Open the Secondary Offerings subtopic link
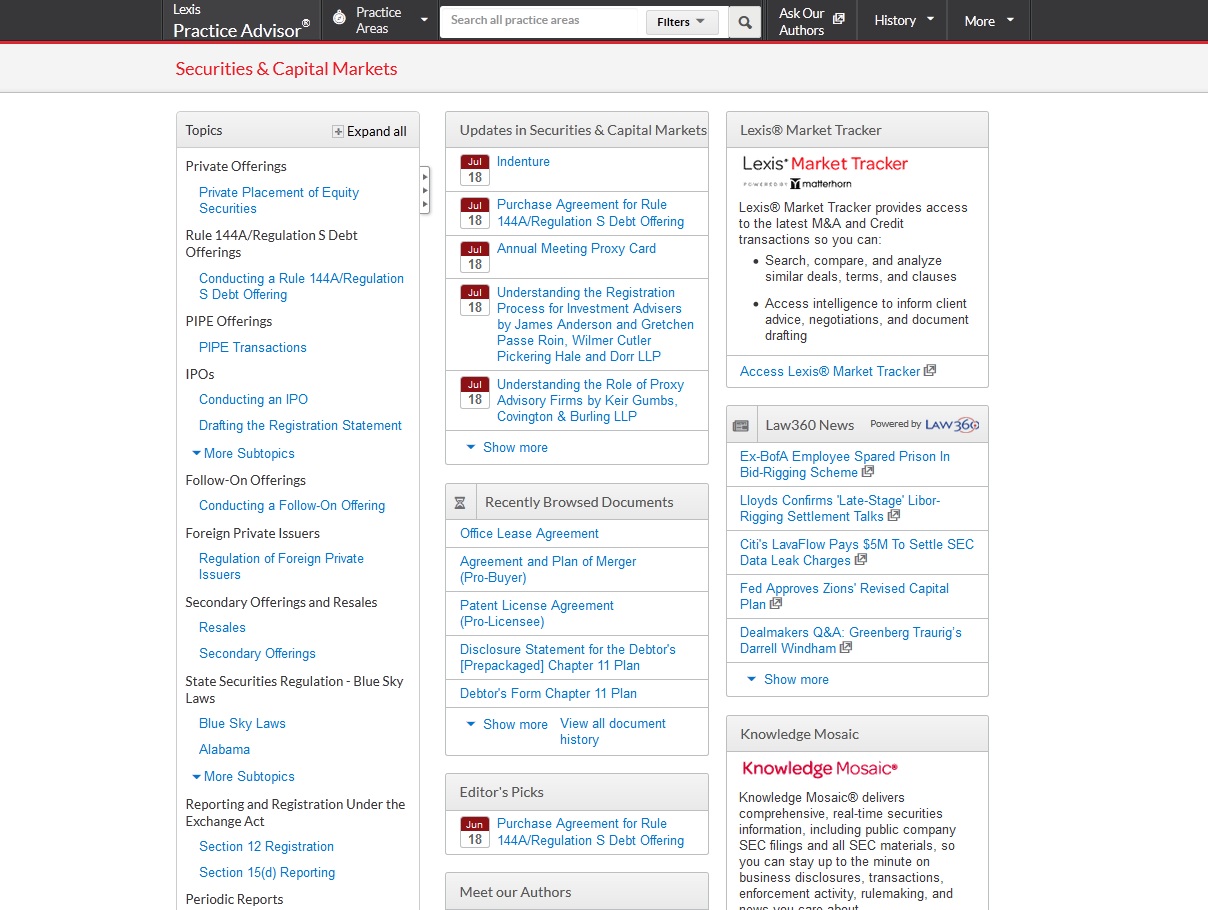 [x=257, y=653]
